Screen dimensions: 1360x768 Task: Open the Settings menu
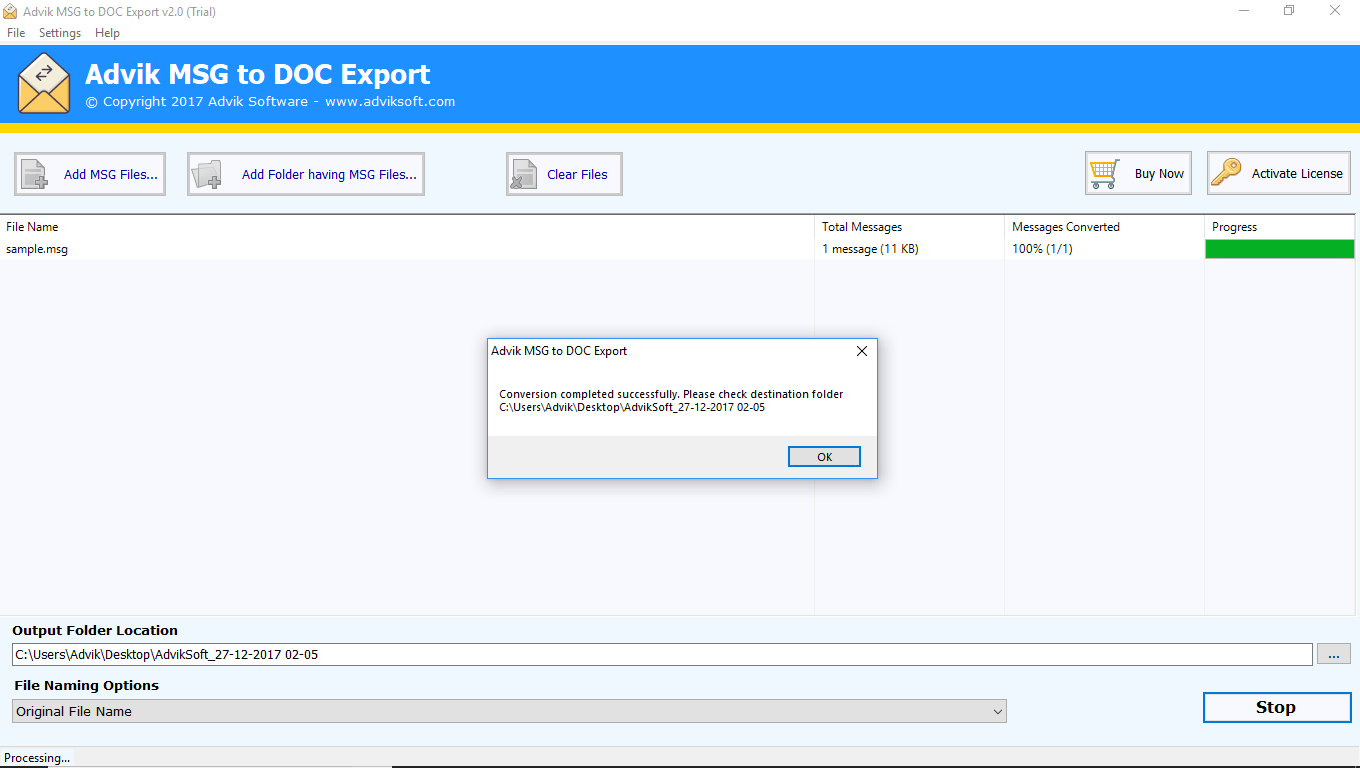click(x=60, y=33)
